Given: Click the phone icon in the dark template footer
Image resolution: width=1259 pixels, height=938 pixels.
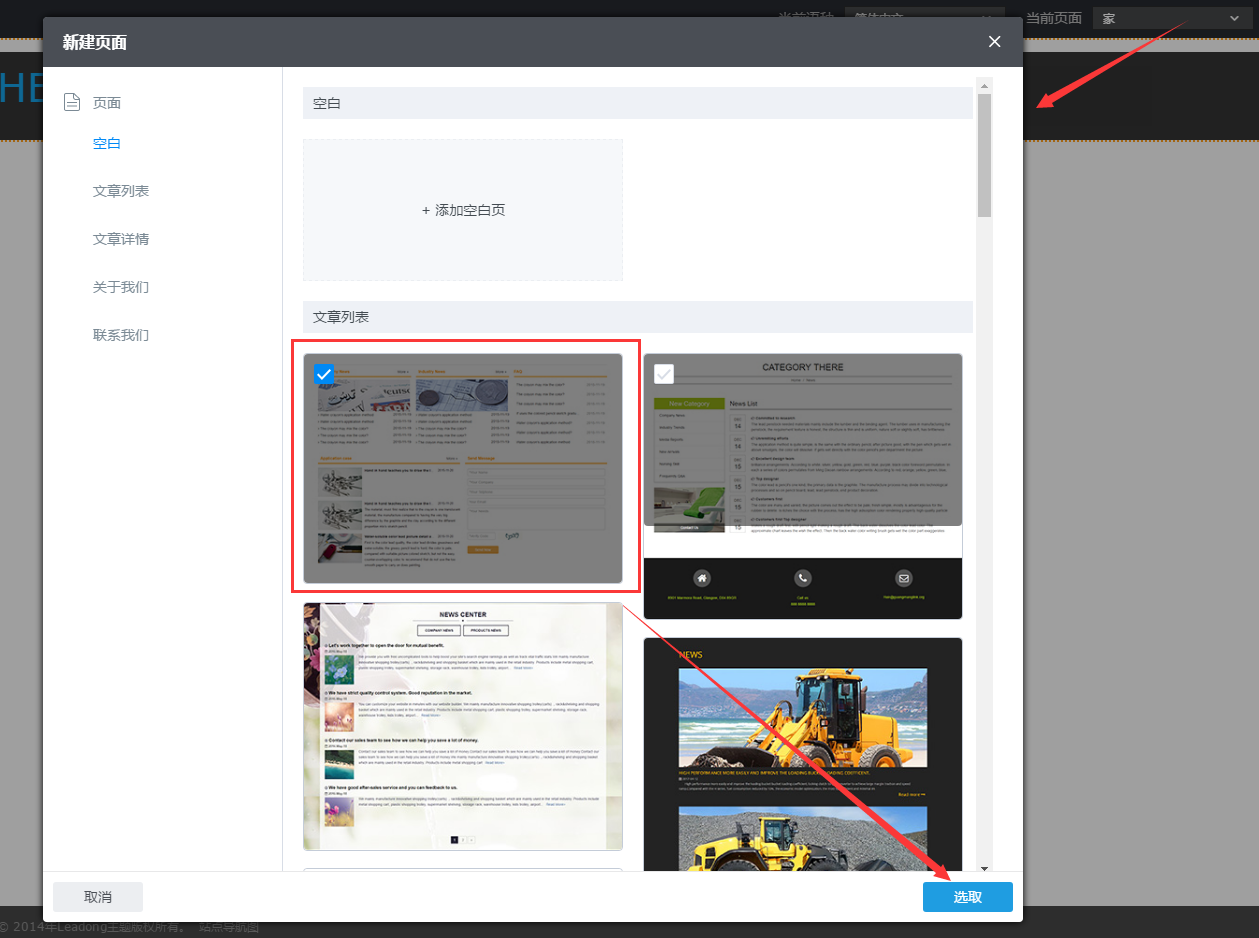Looking at the screenshot, I should click(803, 578).
